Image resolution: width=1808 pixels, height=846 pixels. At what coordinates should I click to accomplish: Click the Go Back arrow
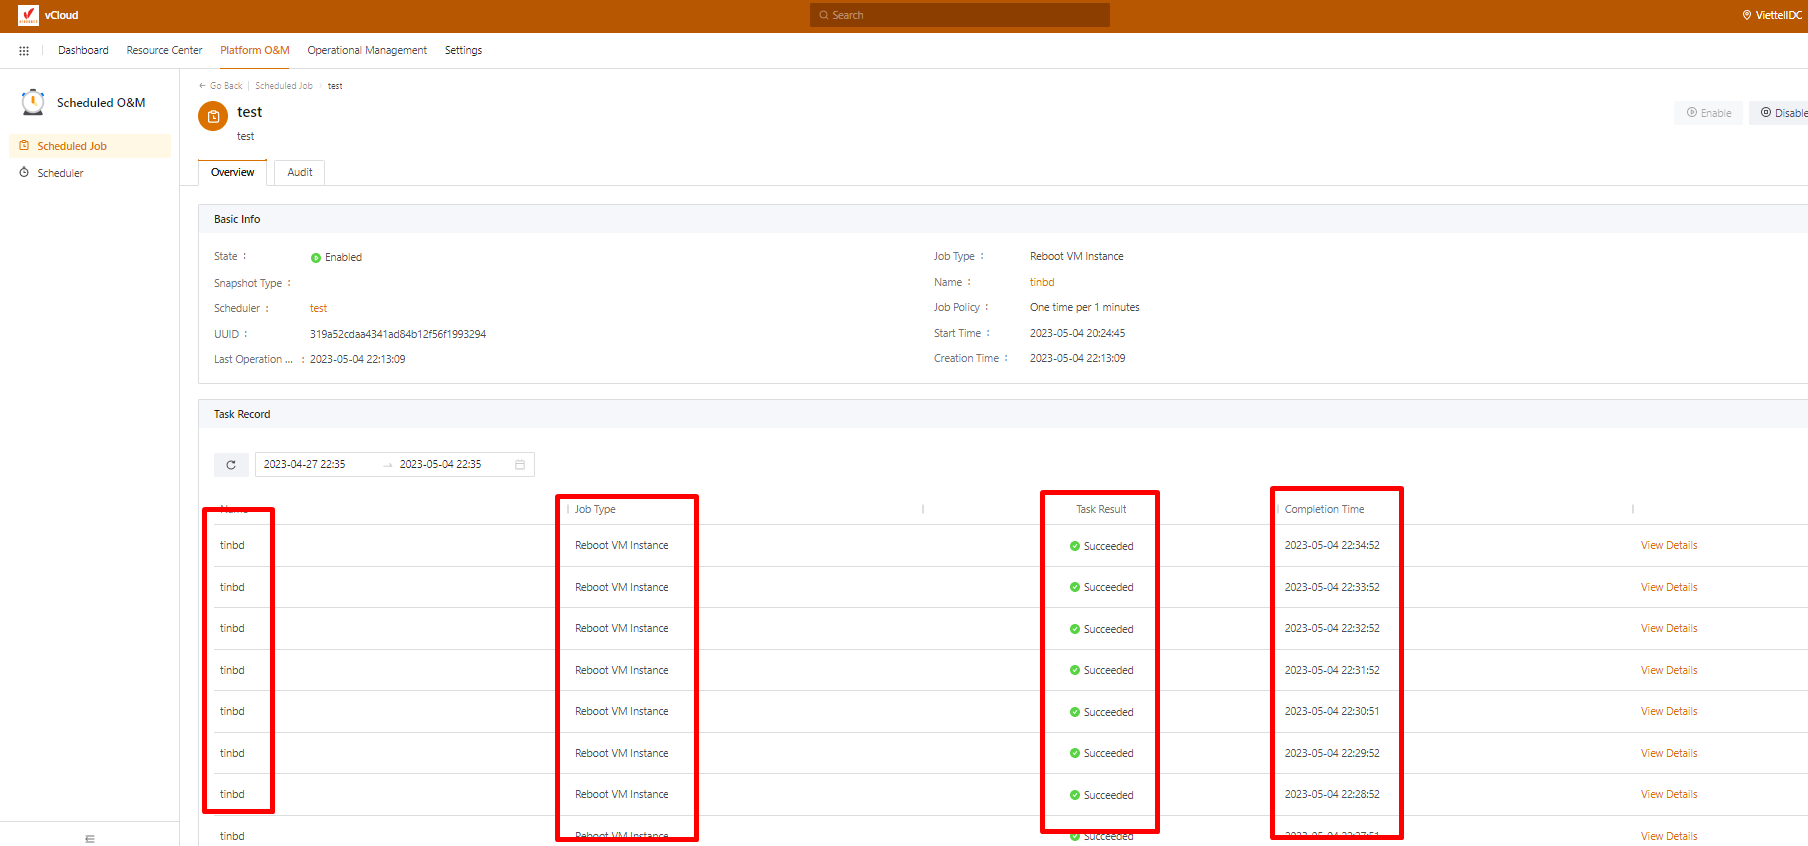pos(202,86)
